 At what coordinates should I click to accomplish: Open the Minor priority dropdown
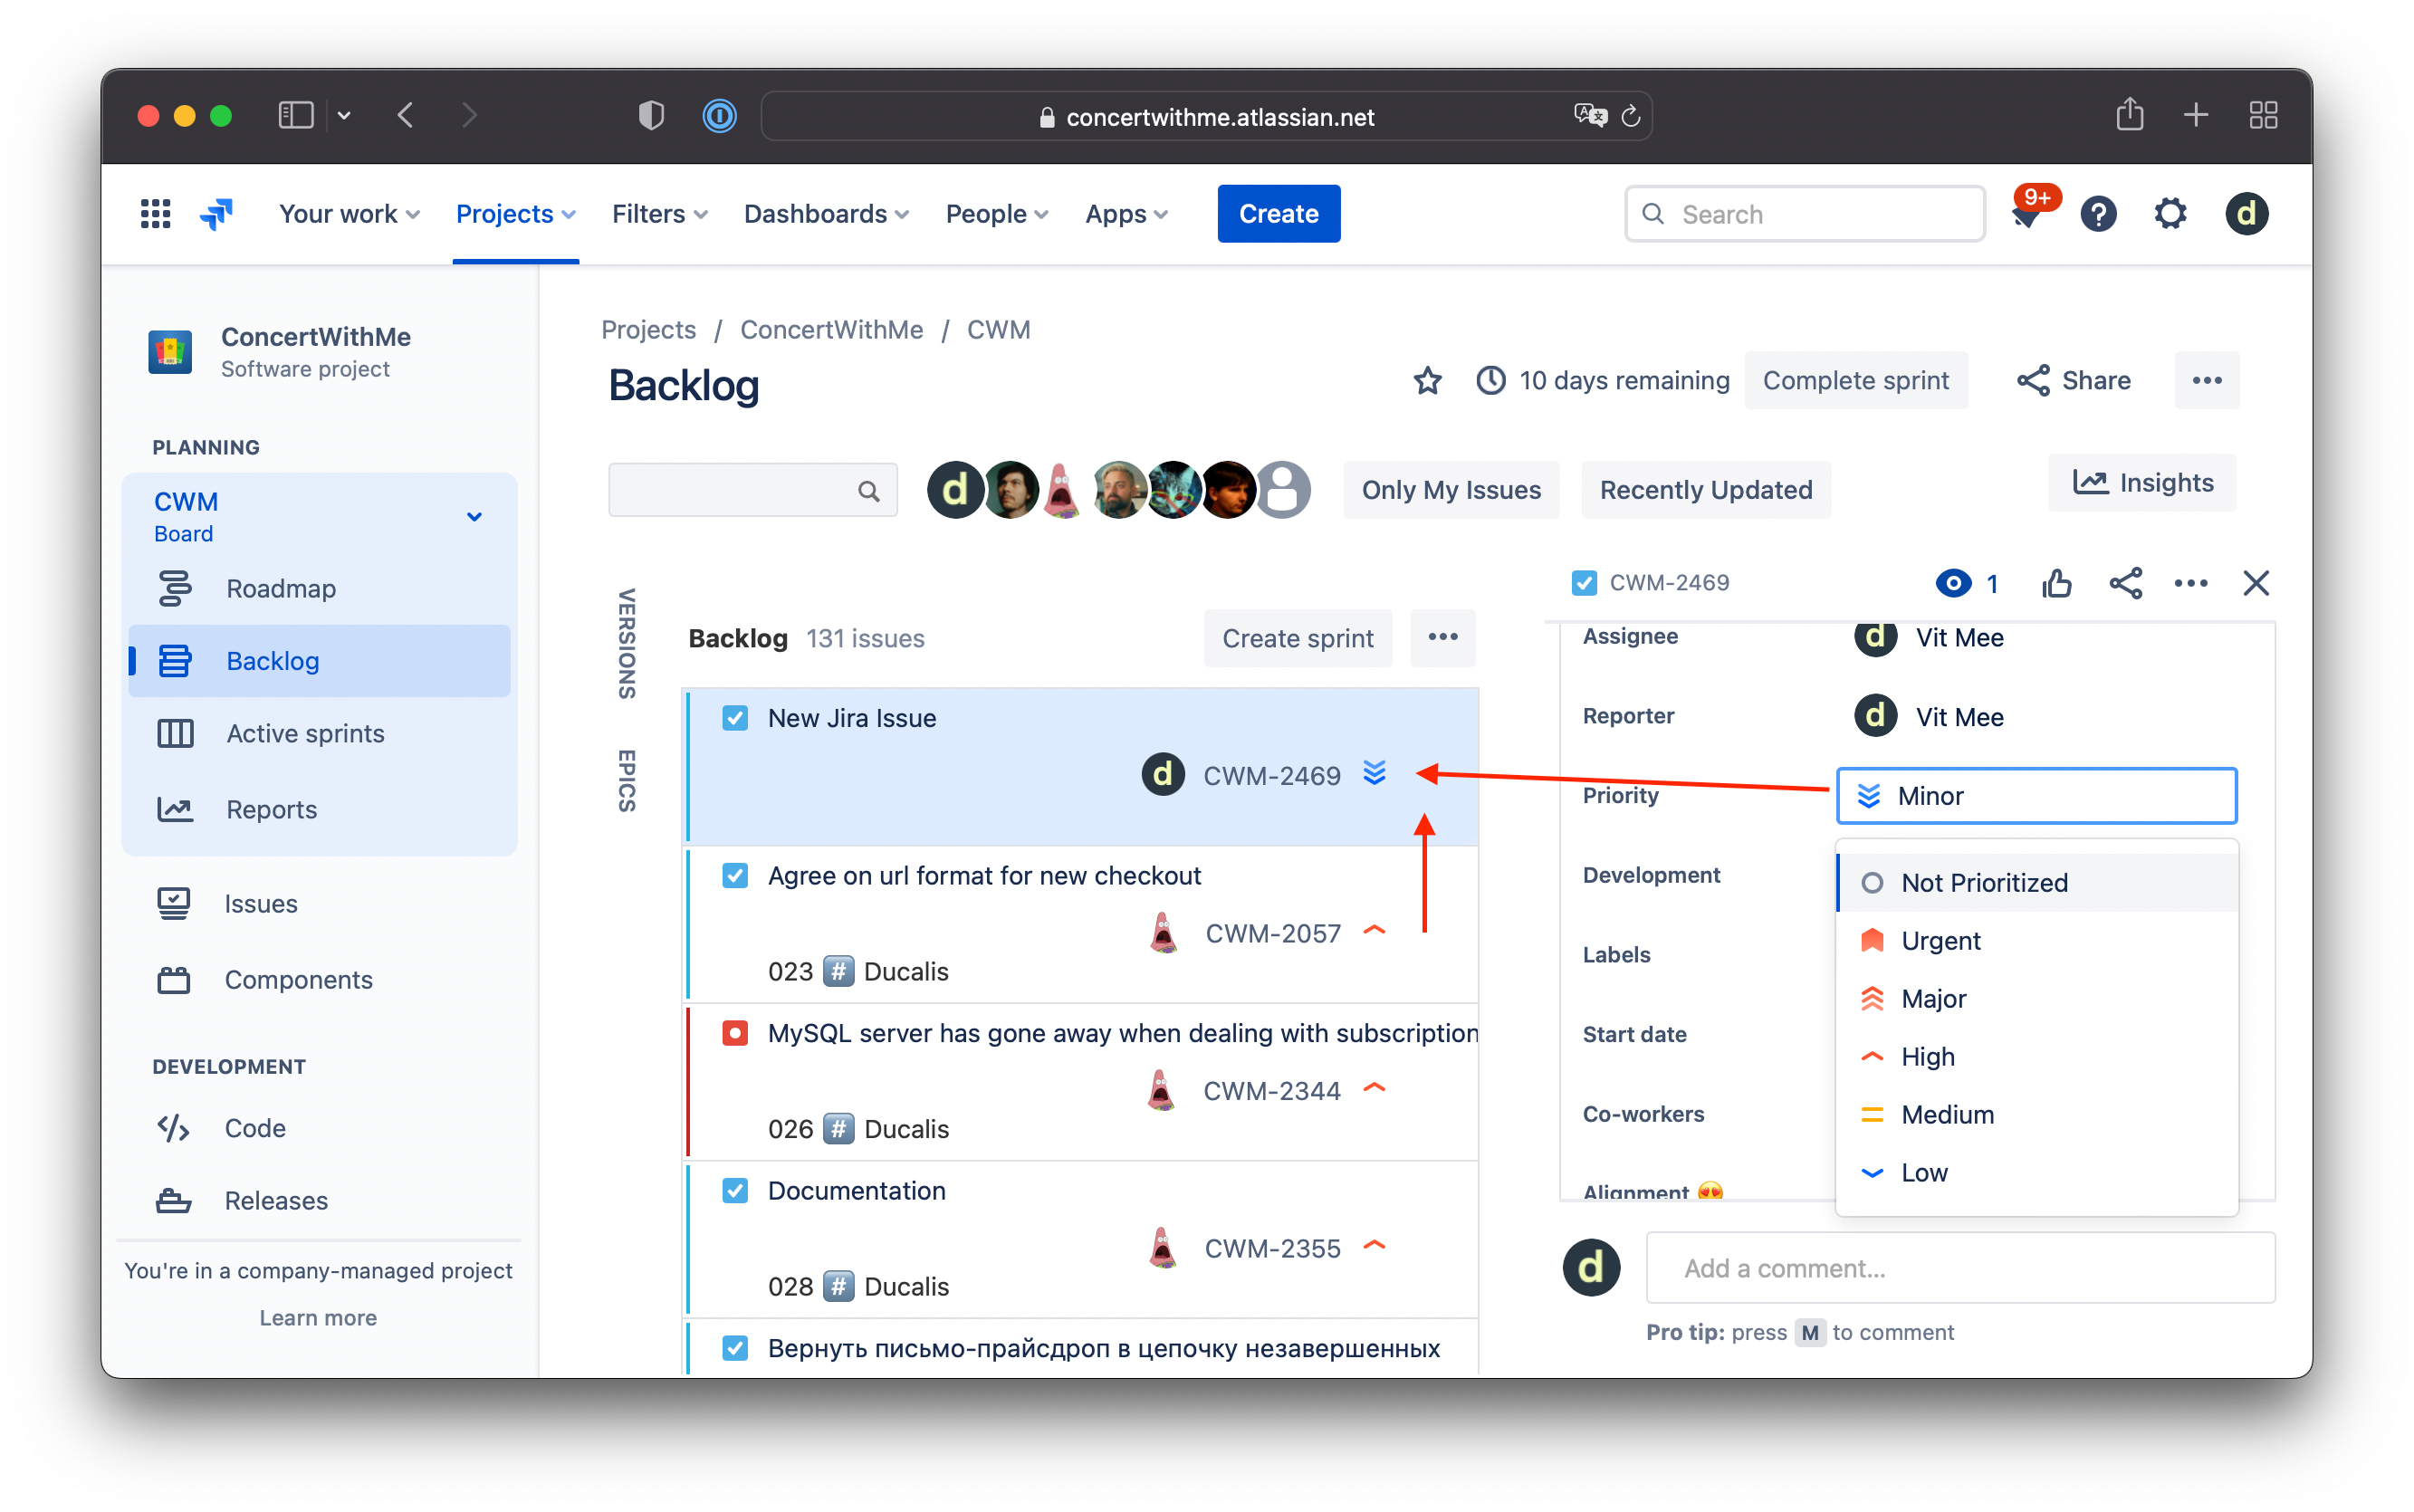pyautogui.click(x=2036, y=795)
